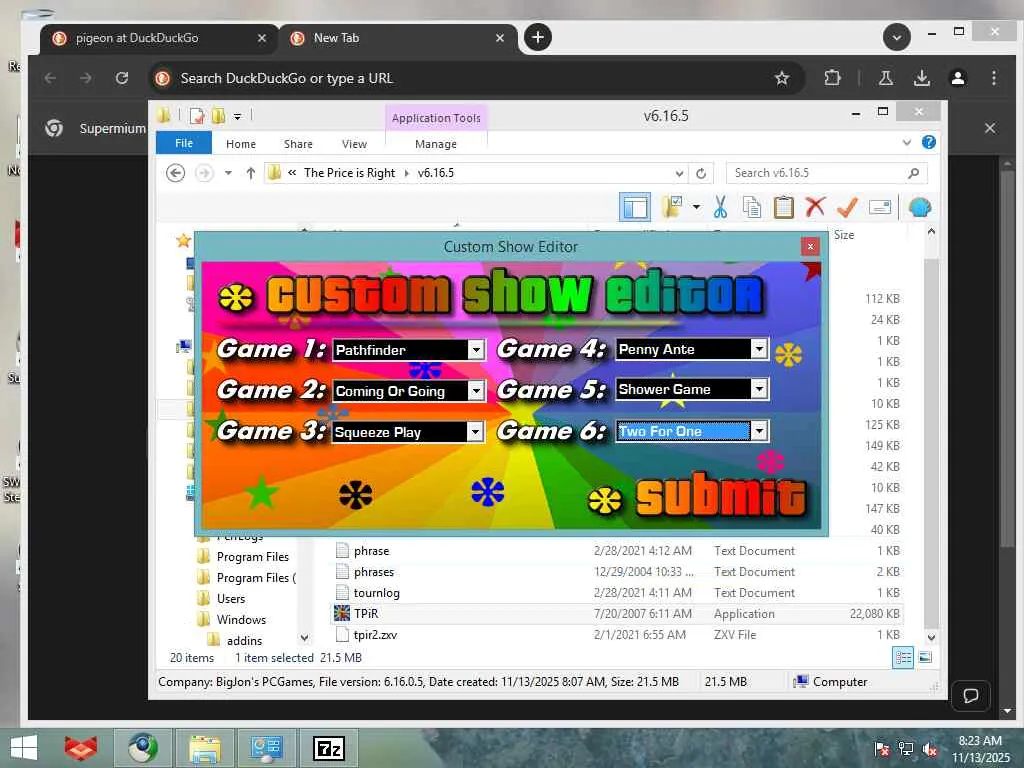
Task: Open a new browser tab with plus
Action: click(x=537, y=37)
